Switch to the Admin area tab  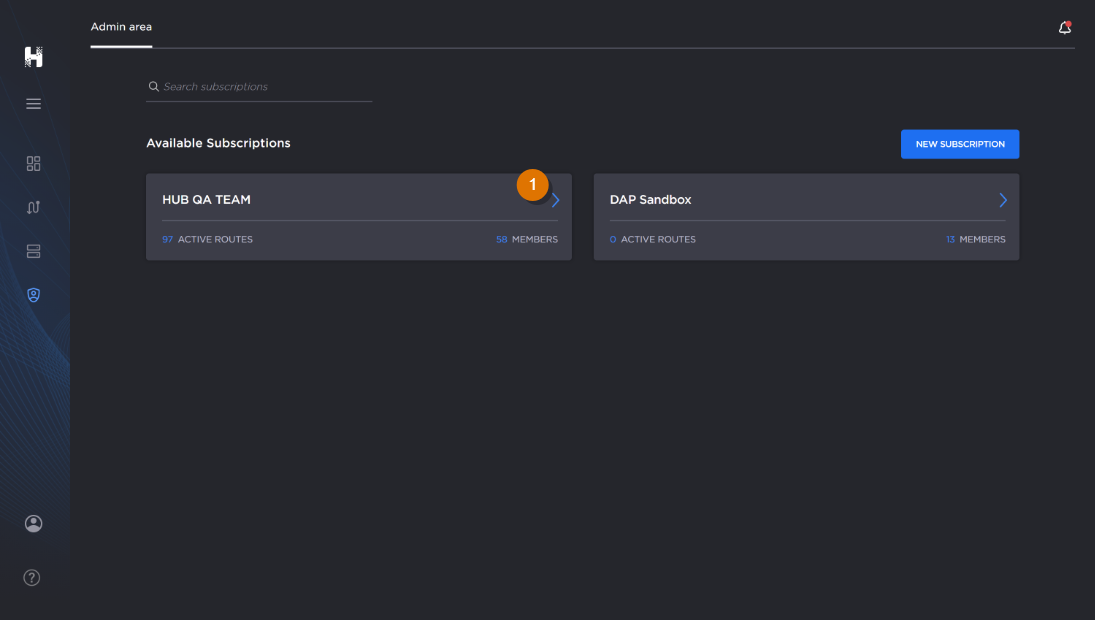121,27
